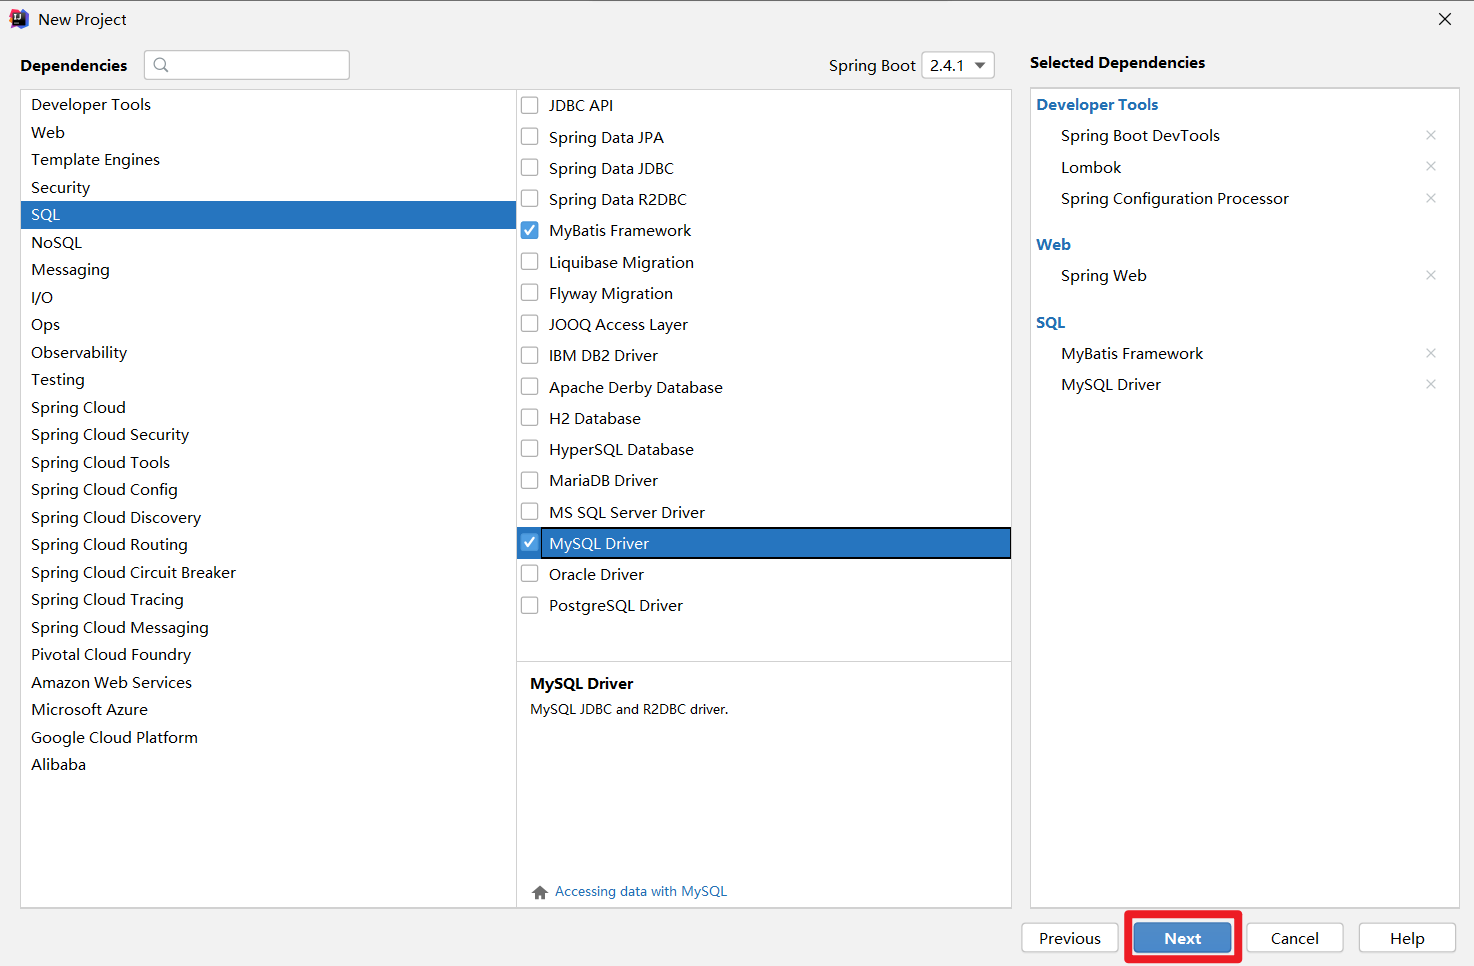This screenshot has height=966, width=1474.
Task: Remove Spring Boot DevTools from selected dependencies
Action: pos(1431,135)
